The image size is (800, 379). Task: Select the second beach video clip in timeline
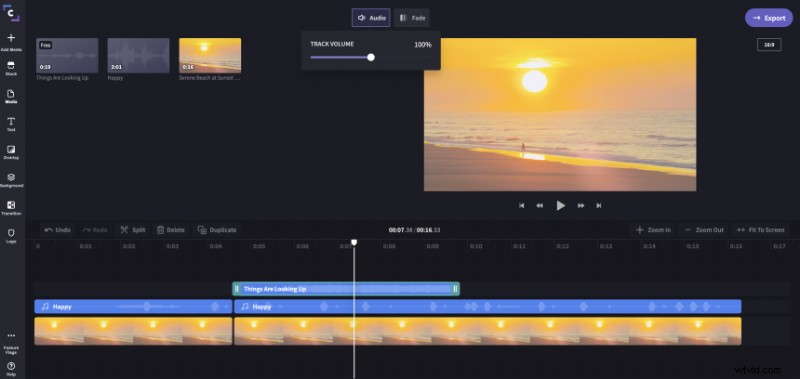pyautogui.click(x=487, y=331)
